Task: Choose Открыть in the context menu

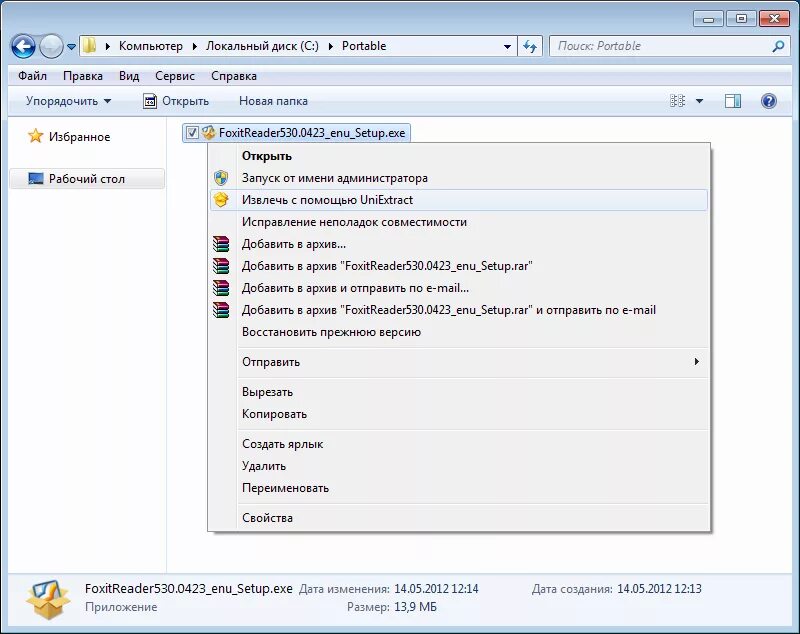Action: (459, 156)
